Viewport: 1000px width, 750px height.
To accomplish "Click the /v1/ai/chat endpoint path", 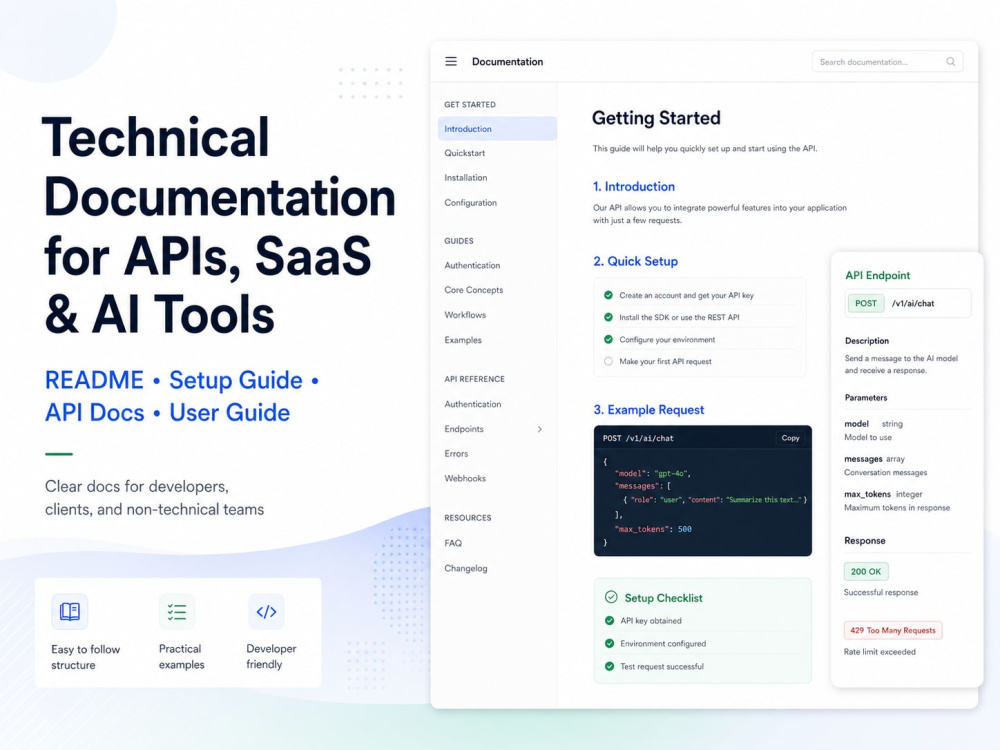I will click(x=913, y=304).
